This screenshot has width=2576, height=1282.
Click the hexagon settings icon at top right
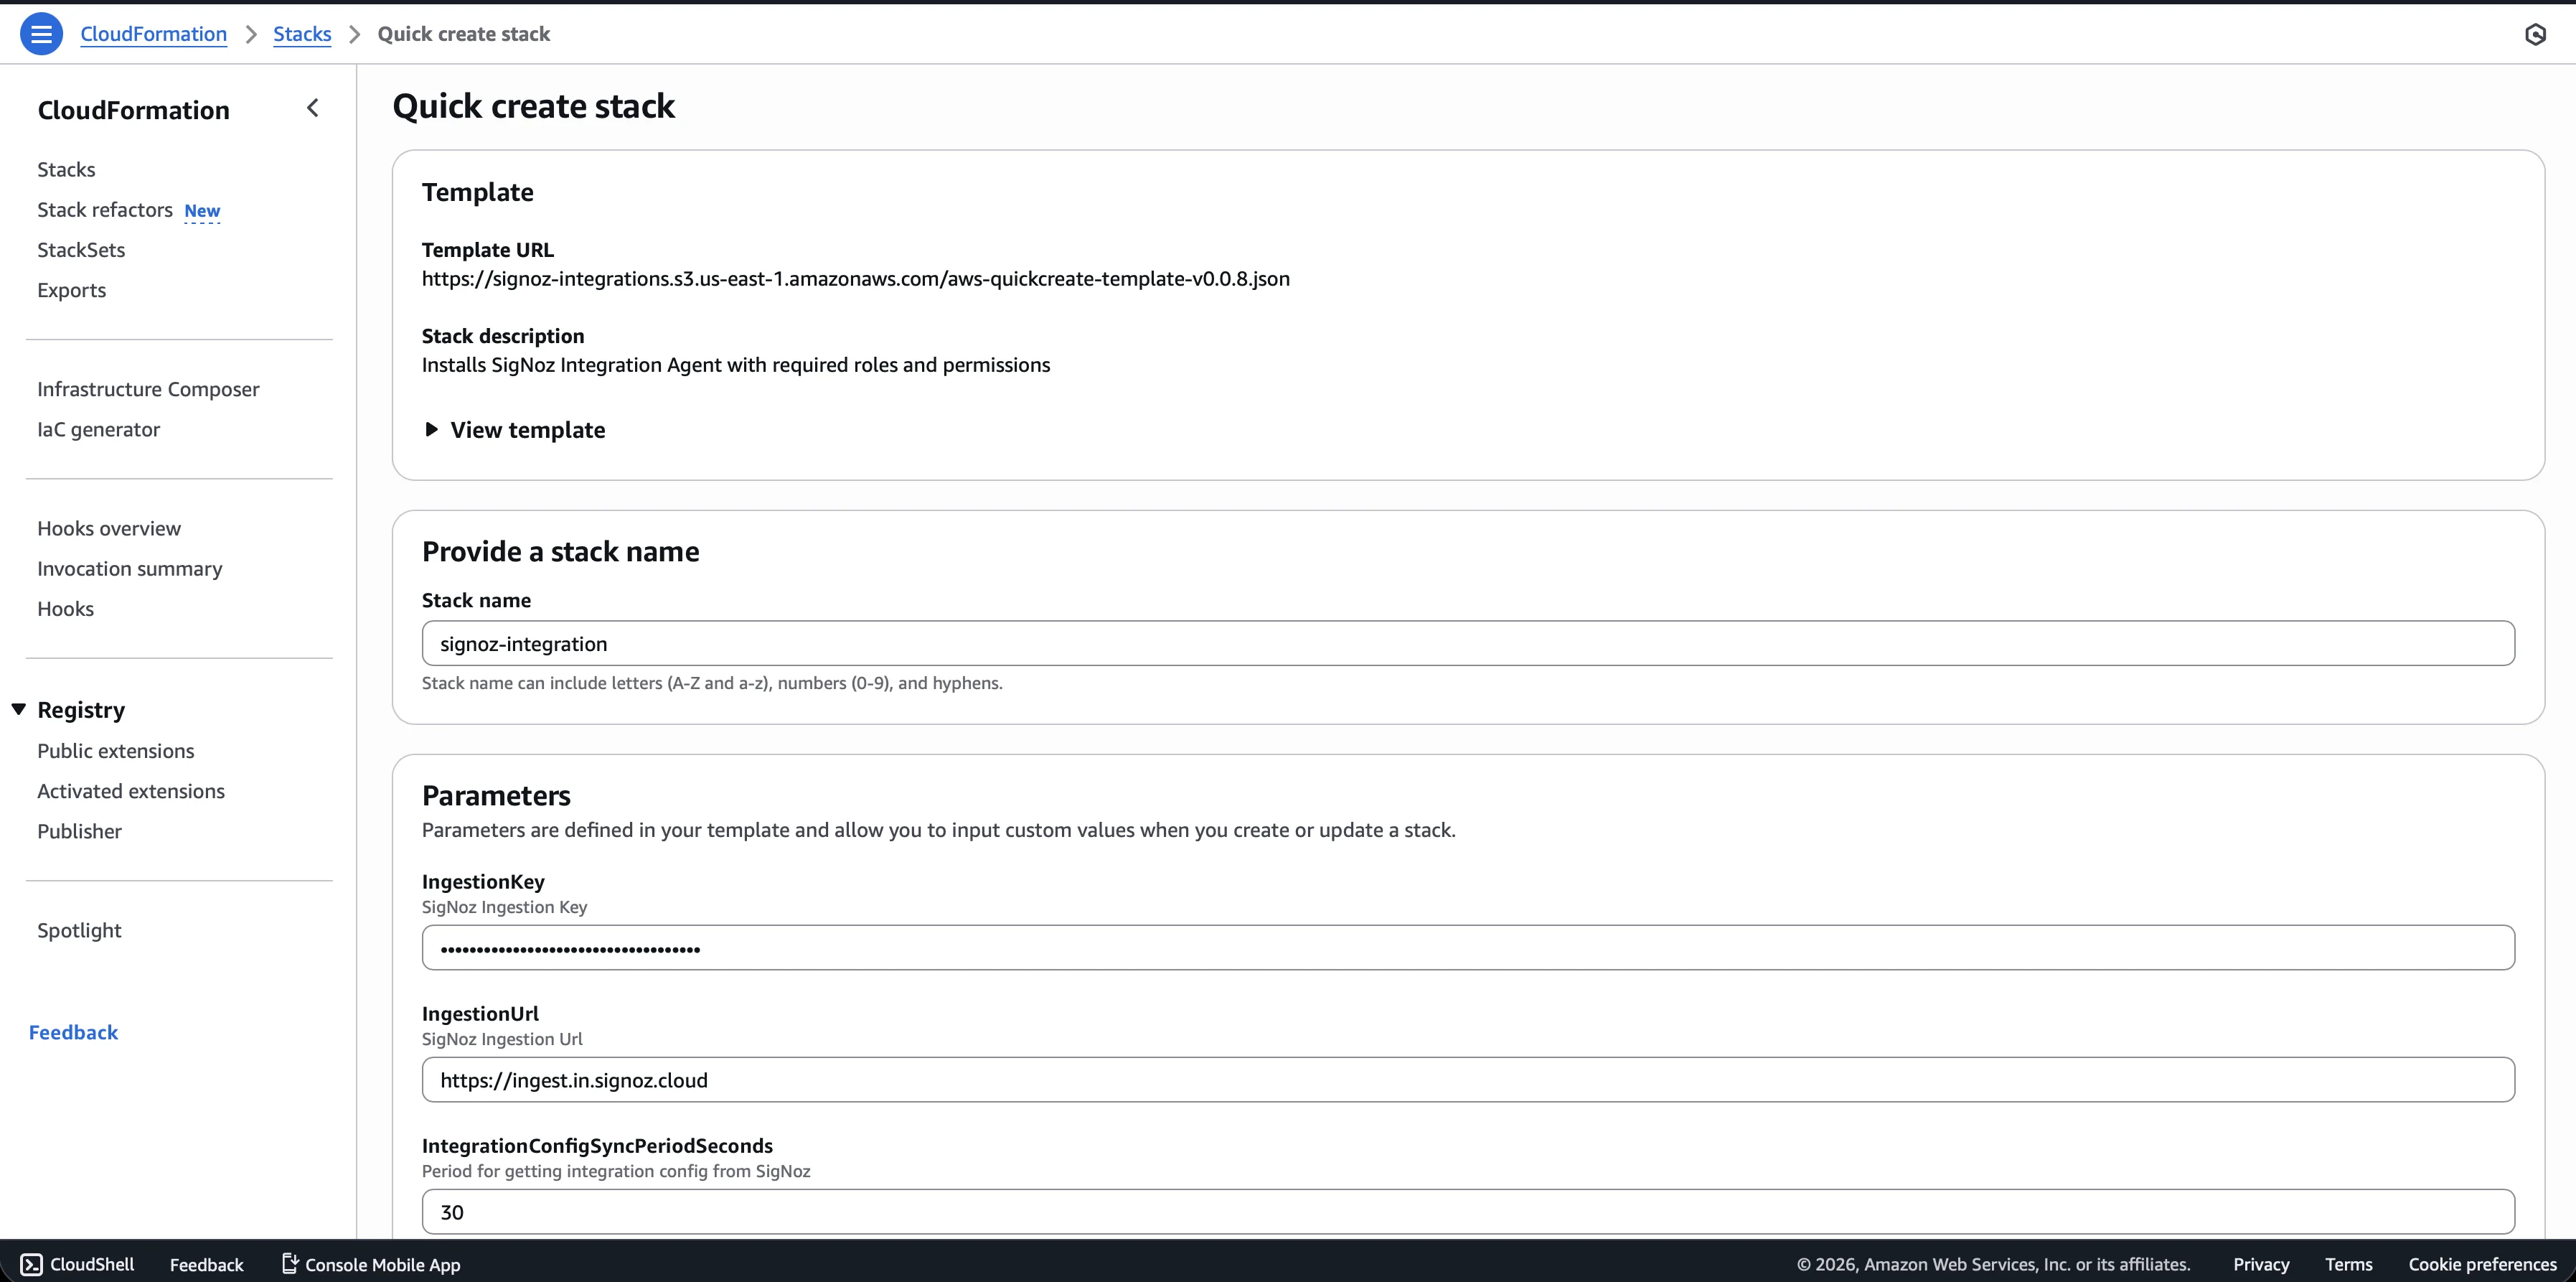[2535, 35]
